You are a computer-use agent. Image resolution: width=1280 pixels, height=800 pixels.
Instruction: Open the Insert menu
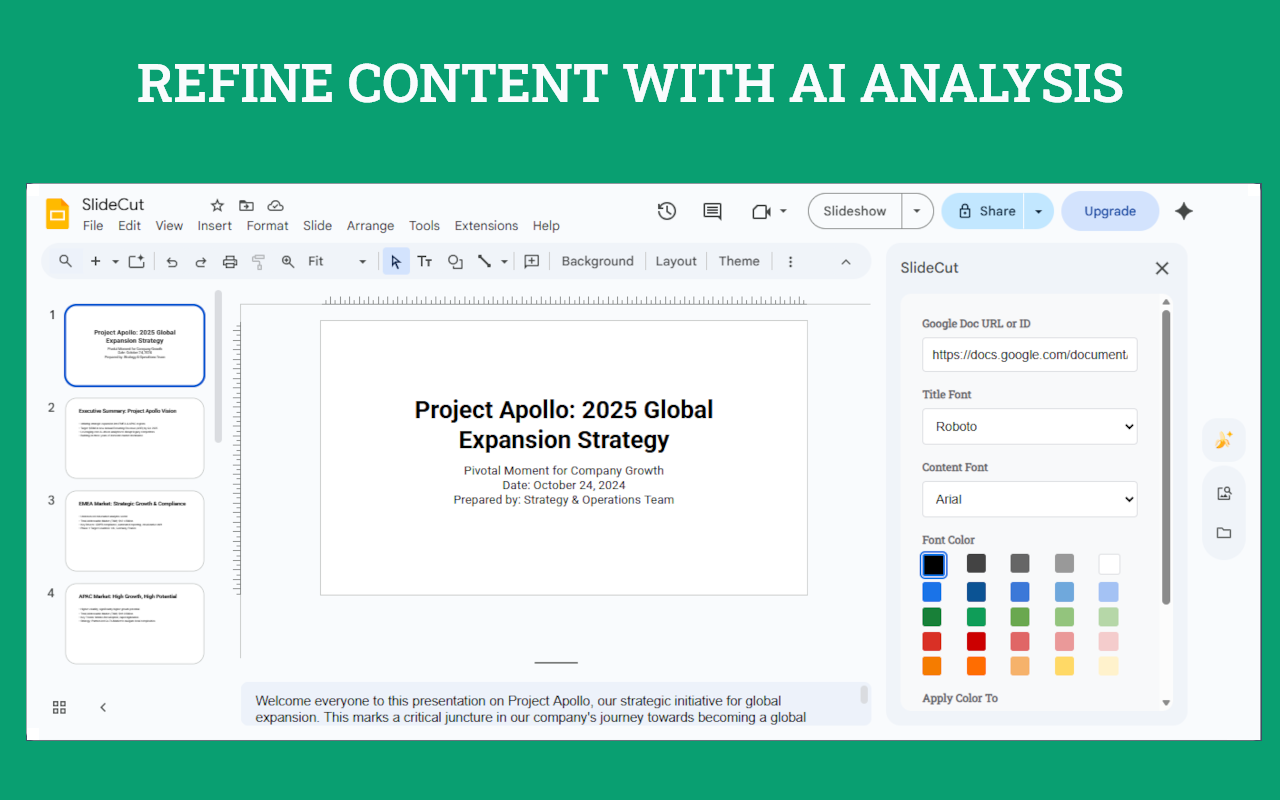(x=215, y=226)
